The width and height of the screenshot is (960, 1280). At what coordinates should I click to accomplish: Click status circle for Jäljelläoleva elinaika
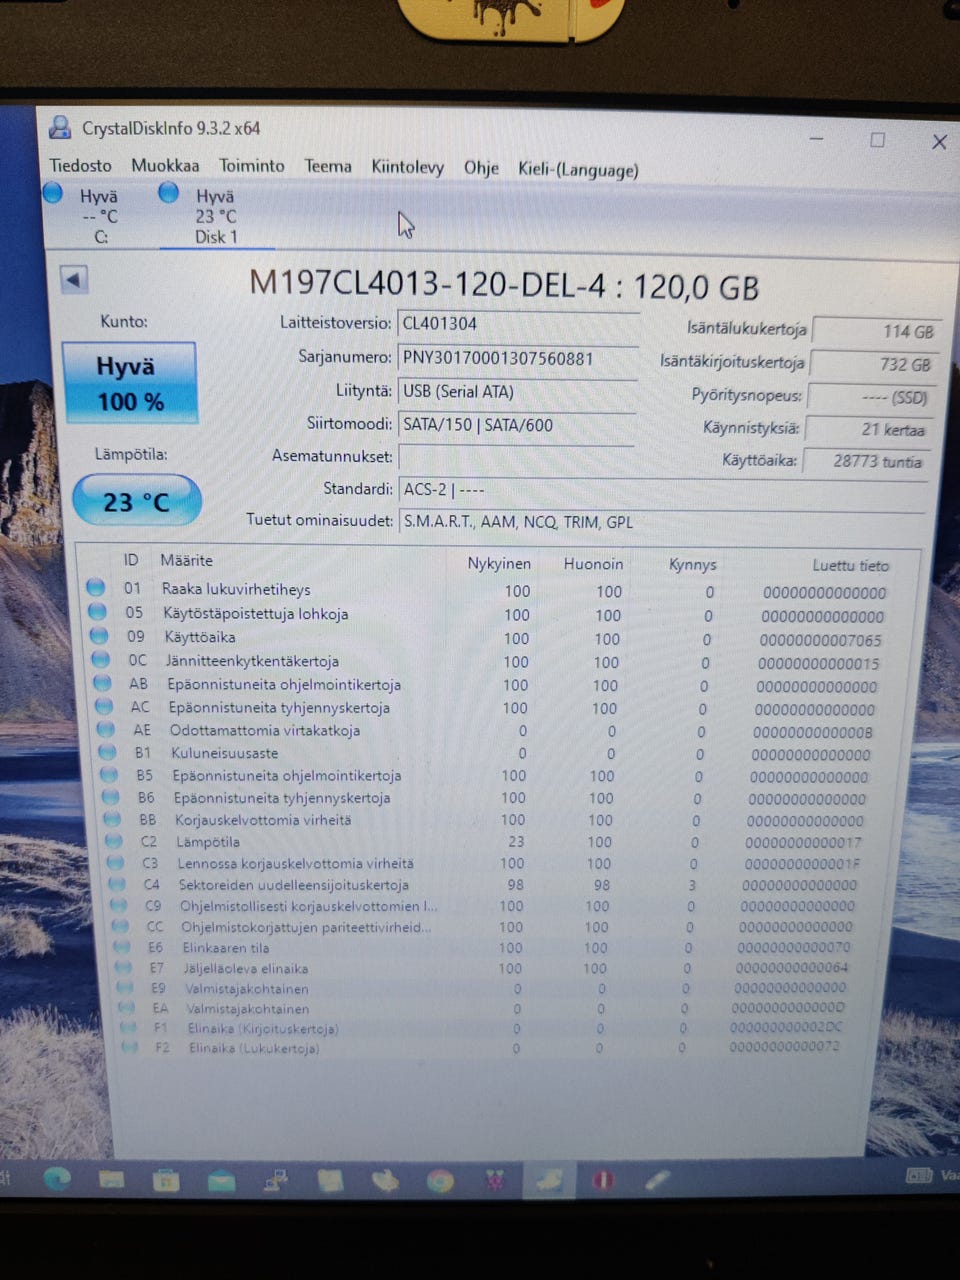coord(124,968)
